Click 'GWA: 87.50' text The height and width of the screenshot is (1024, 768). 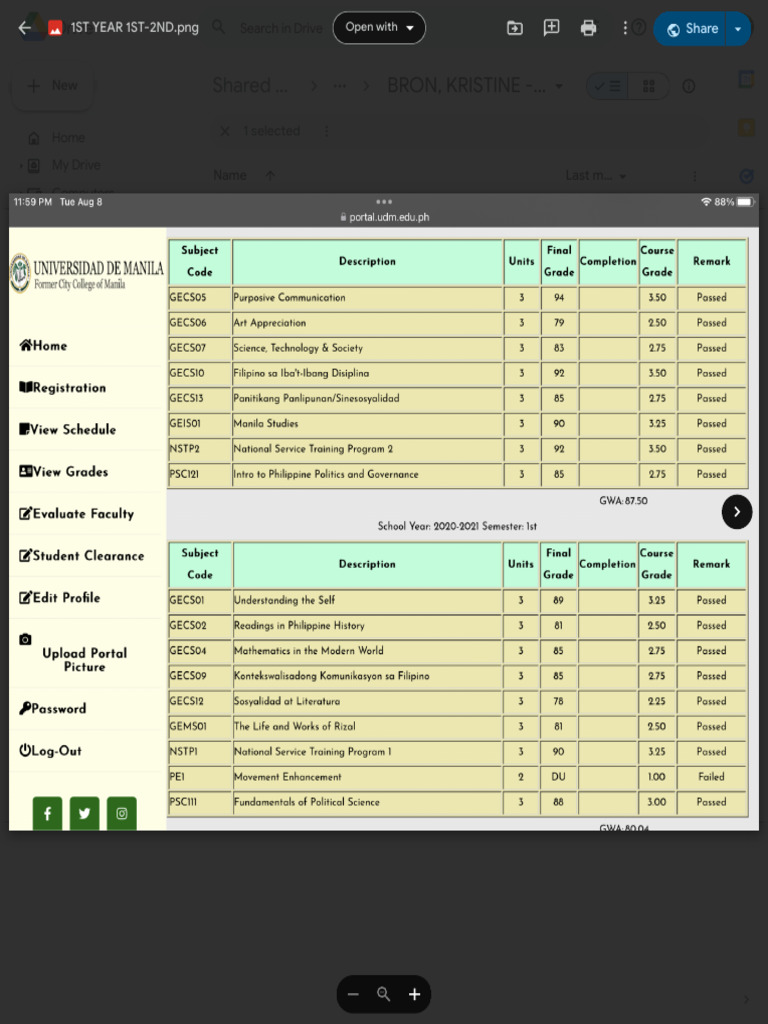click(x=624, y=501)
